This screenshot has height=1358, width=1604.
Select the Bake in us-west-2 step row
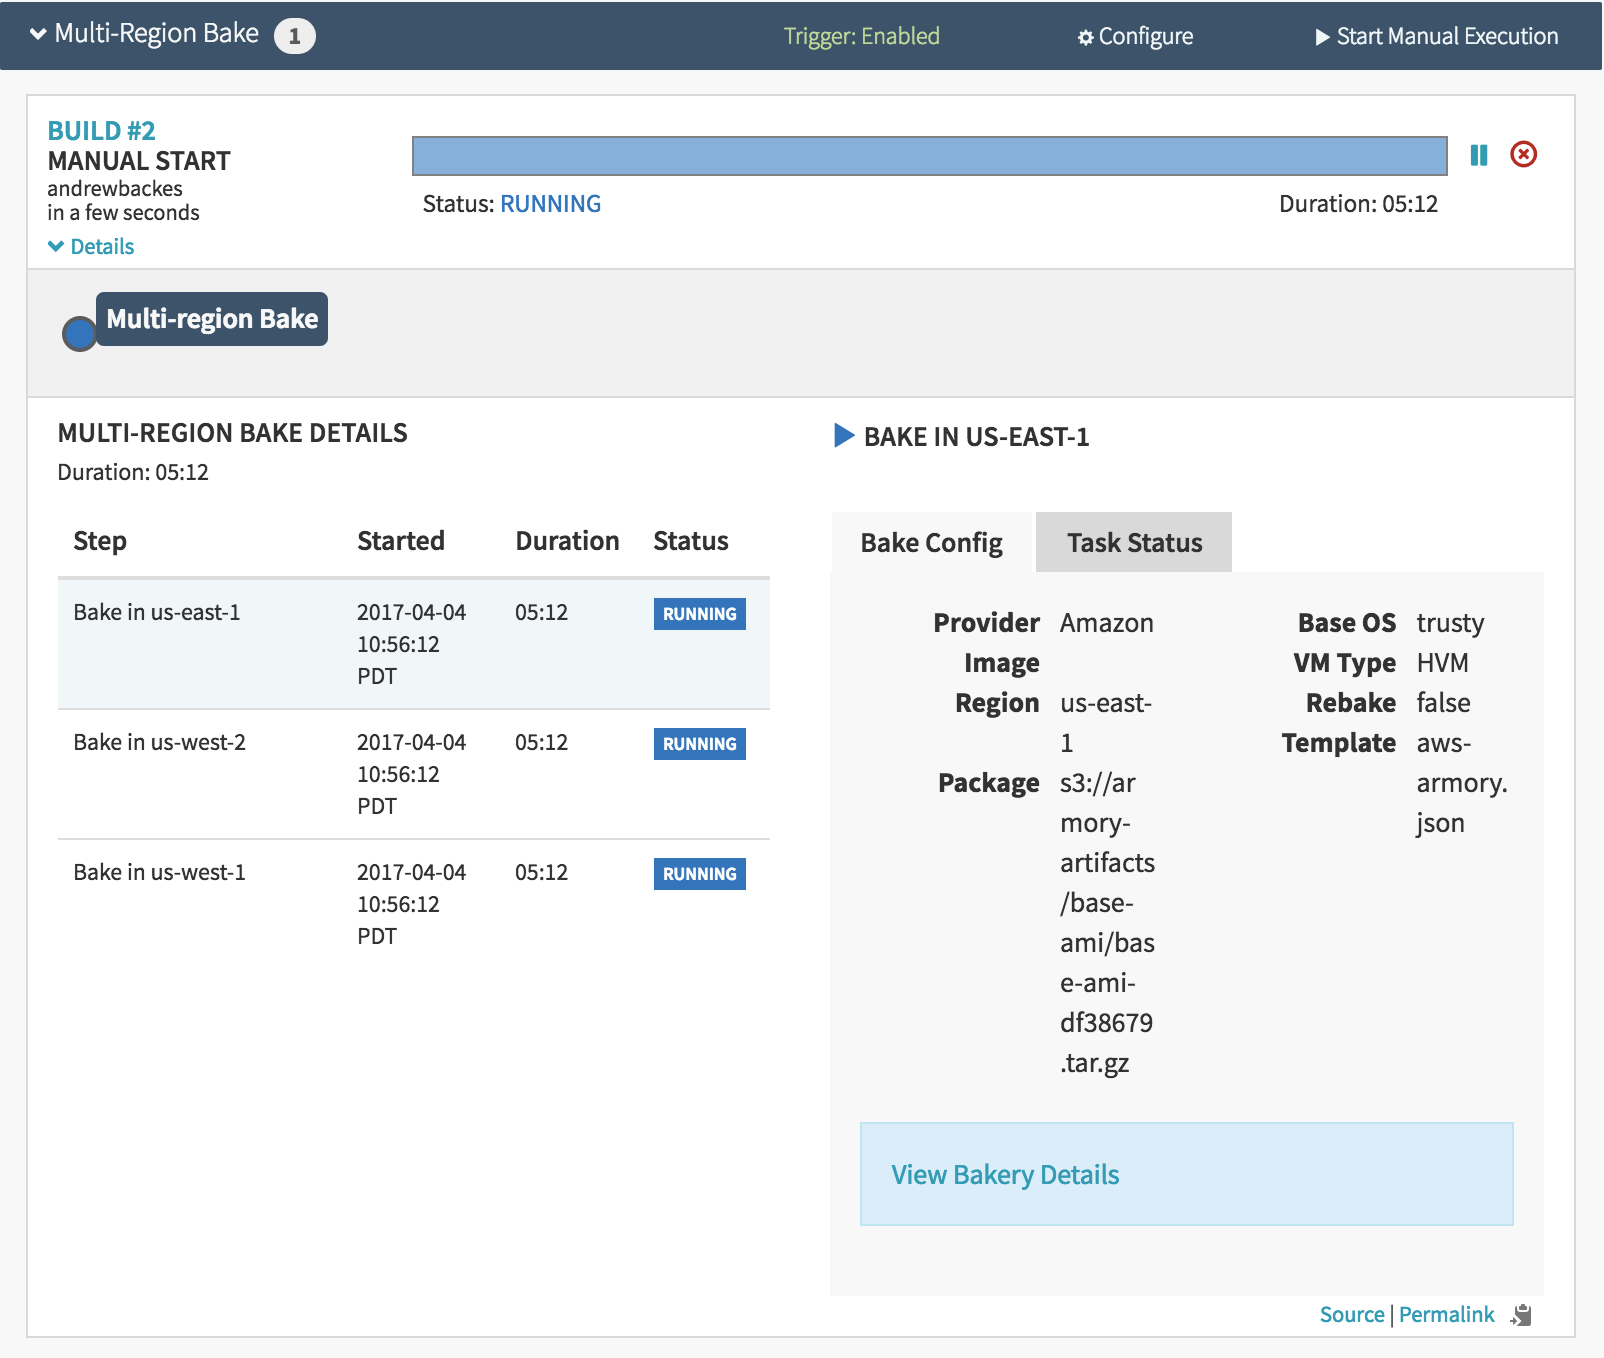coord(413,773)
